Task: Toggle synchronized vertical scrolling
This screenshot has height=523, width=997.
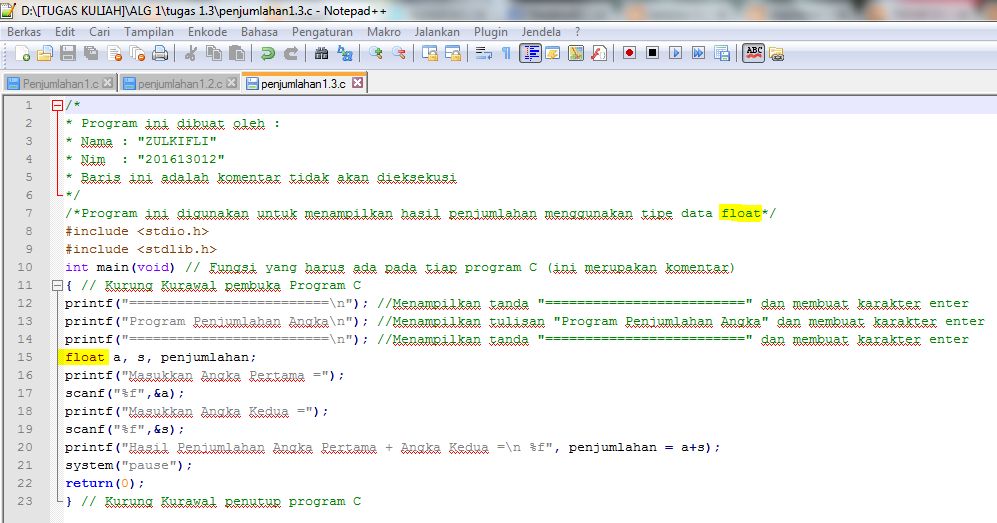Action: (x=430, y=53)
